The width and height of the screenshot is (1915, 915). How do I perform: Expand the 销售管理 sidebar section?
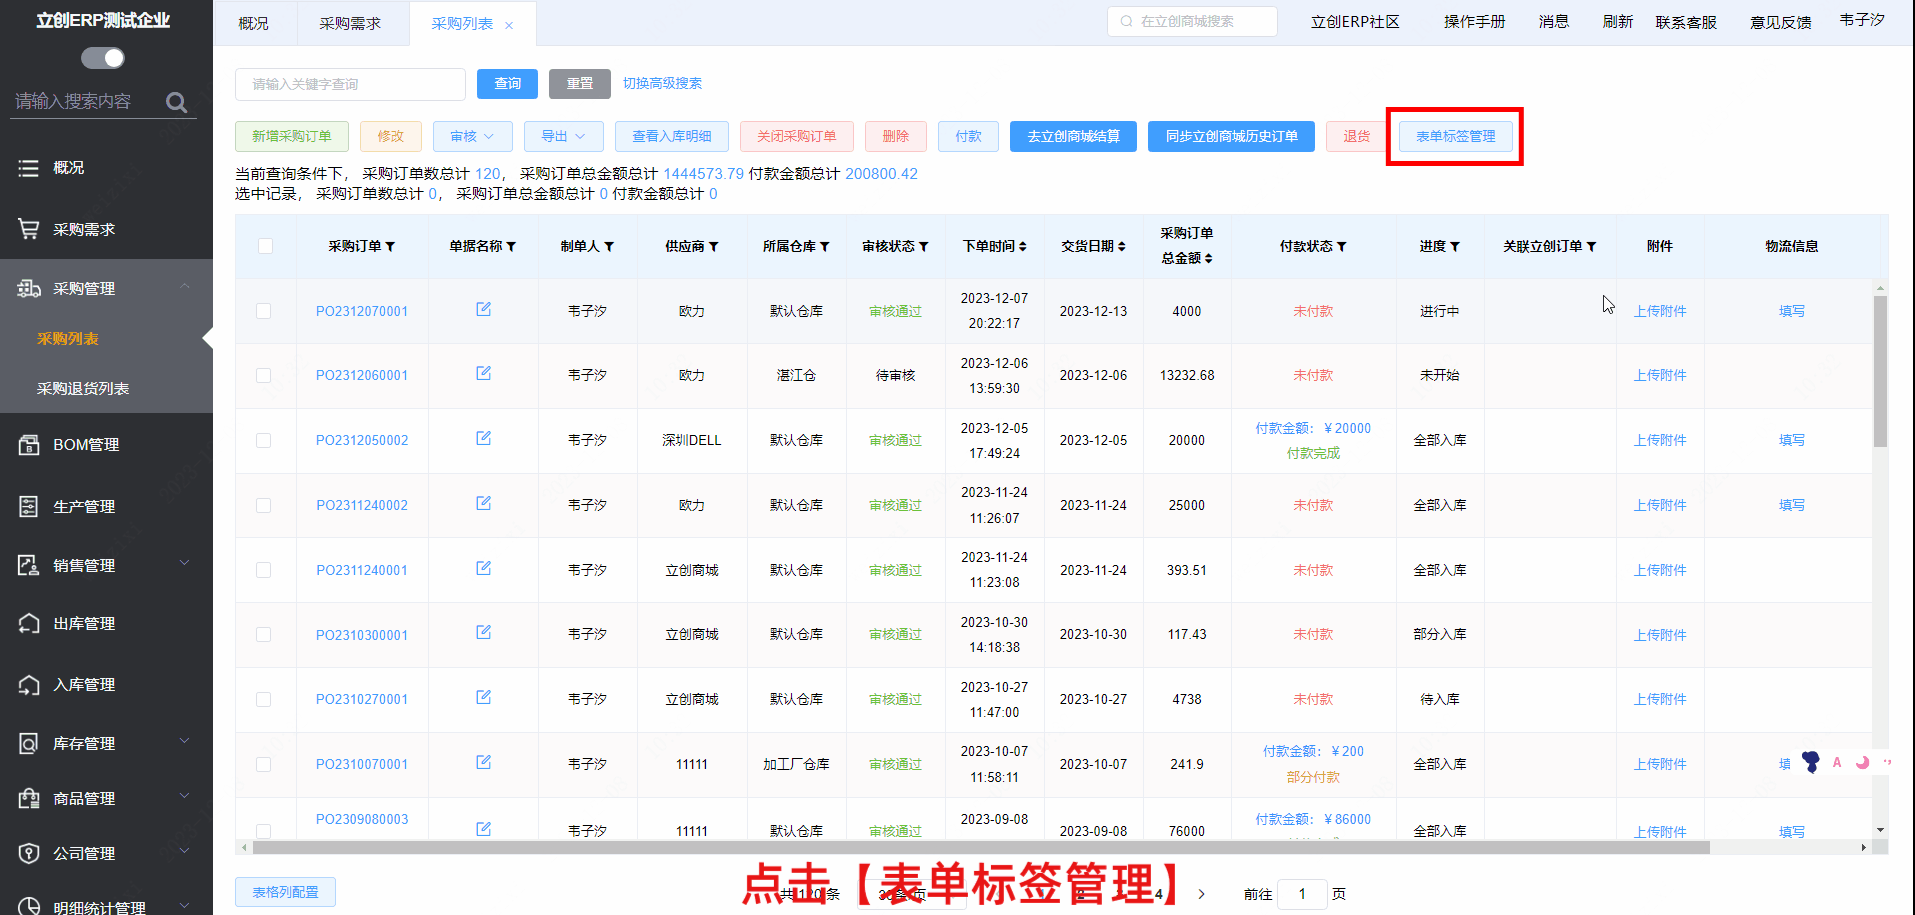click(x=185, y=564)
